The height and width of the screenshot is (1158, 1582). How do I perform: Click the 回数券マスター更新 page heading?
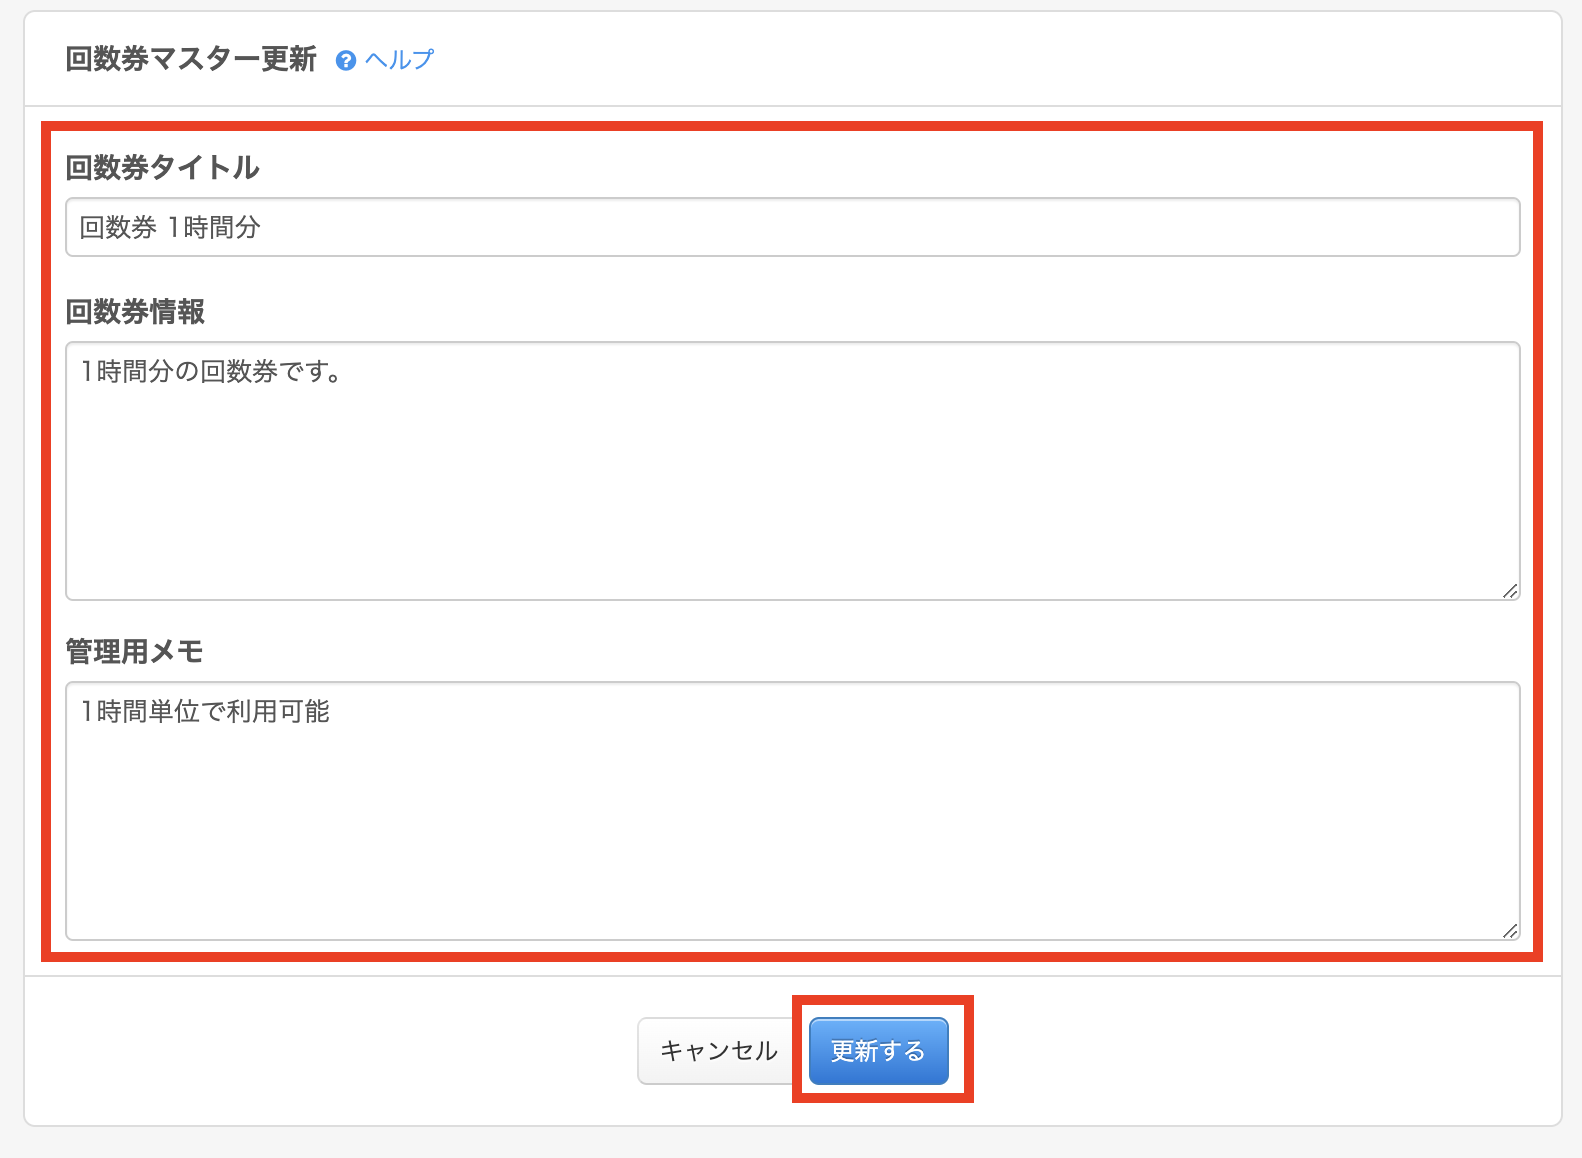(190, 60)
